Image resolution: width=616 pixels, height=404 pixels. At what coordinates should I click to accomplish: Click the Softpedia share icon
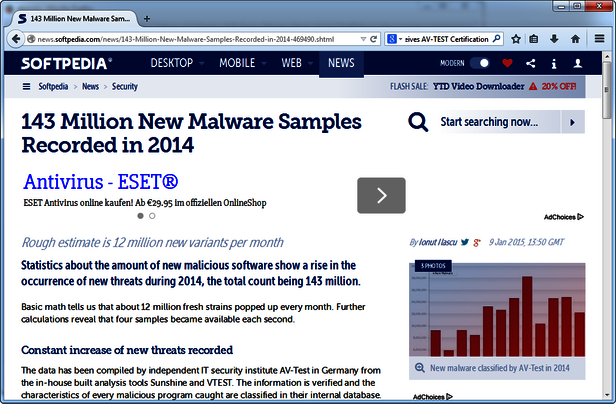pos(530,63)
